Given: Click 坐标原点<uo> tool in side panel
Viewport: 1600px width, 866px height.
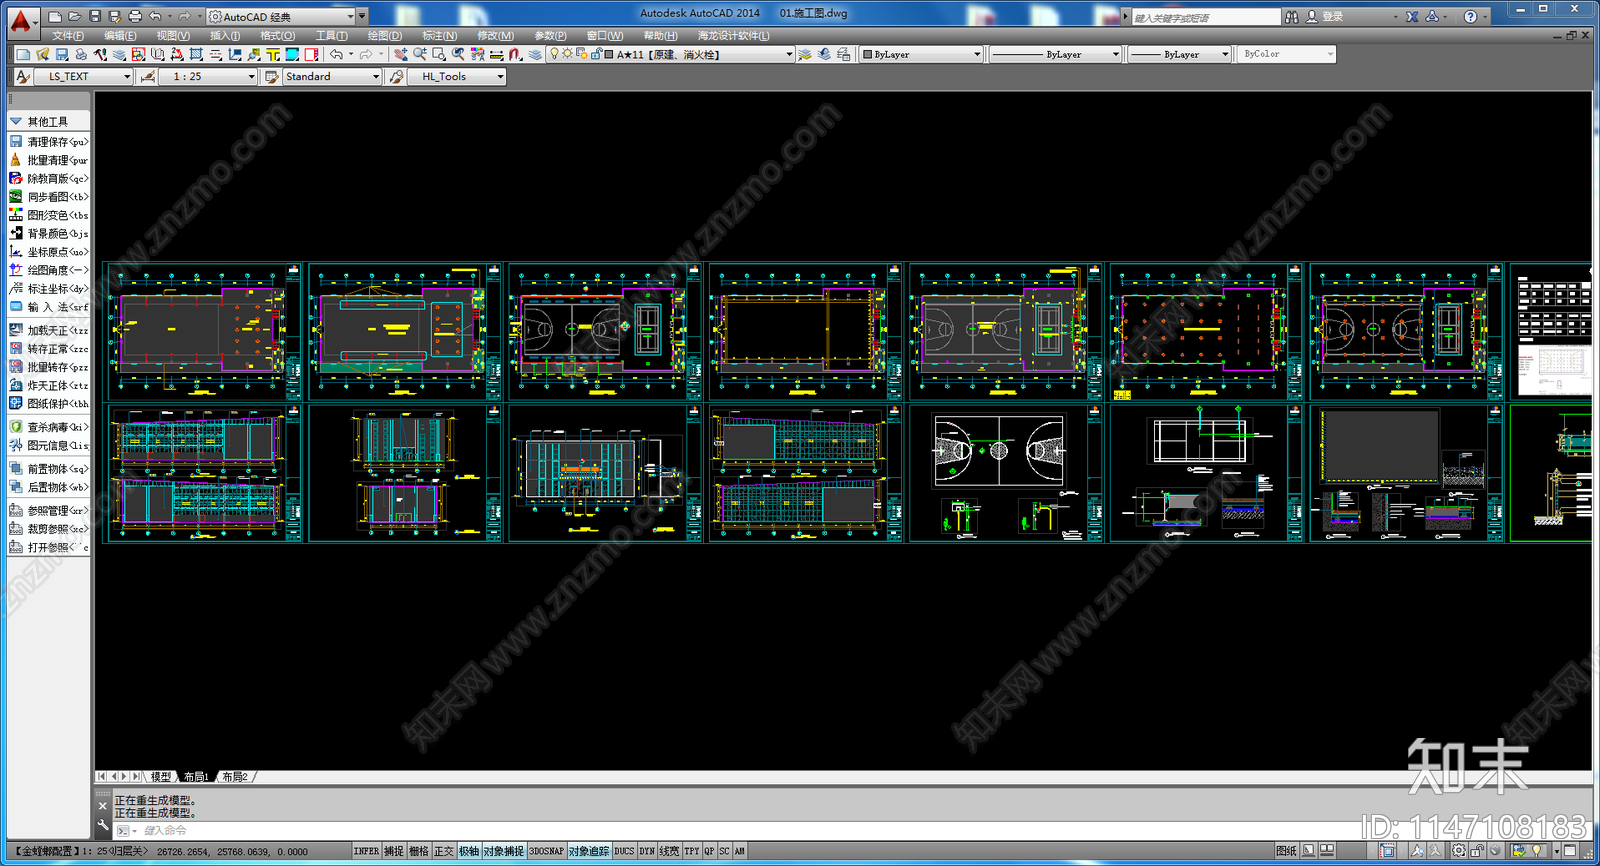Looking at the screenshot, I should click(x=49, y=252).
